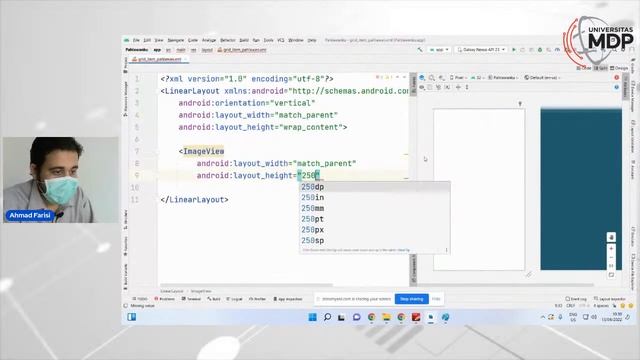Click the design zoom in plus button
This screenshot has width=640, height=360.
(x=611, y=249)
